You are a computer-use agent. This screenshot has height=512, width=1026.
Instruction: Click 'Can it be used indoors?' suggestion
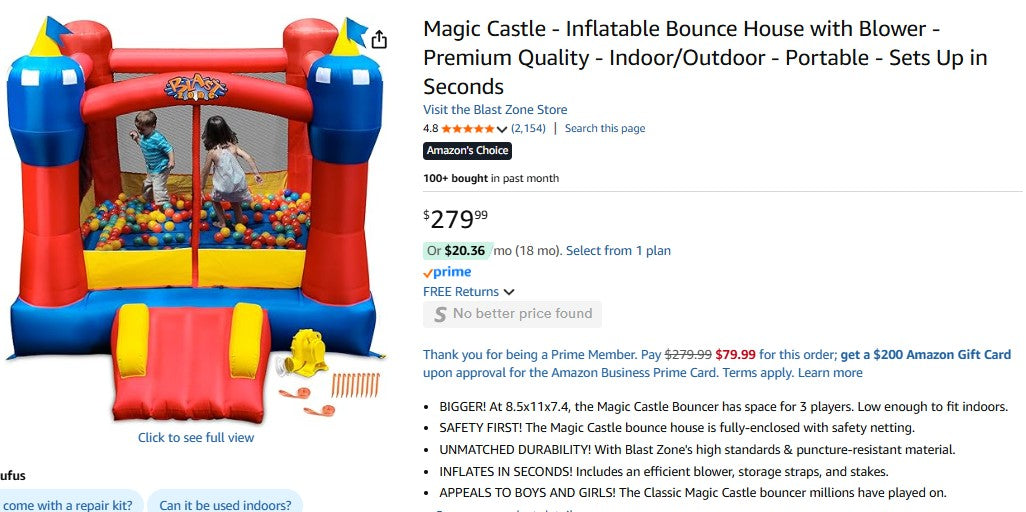(225, 505)
